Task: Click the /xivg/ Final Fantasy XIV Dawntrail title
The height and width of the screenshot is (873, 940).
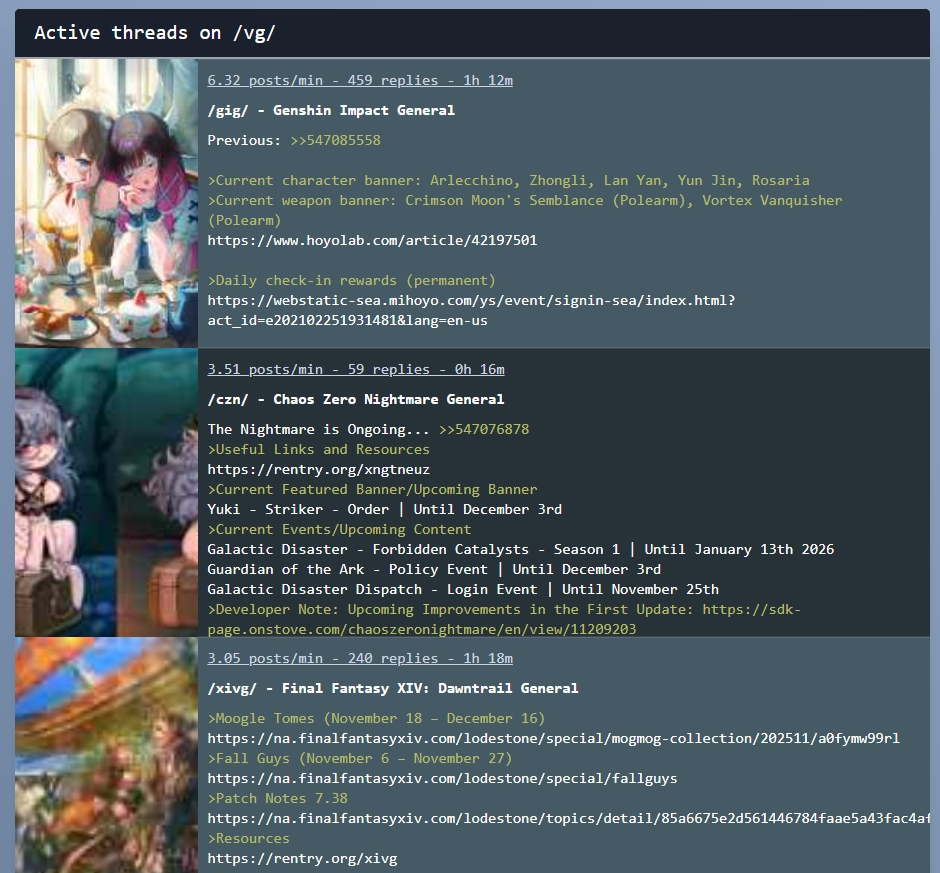Action: pyautogui.click(x=393, y=688)
